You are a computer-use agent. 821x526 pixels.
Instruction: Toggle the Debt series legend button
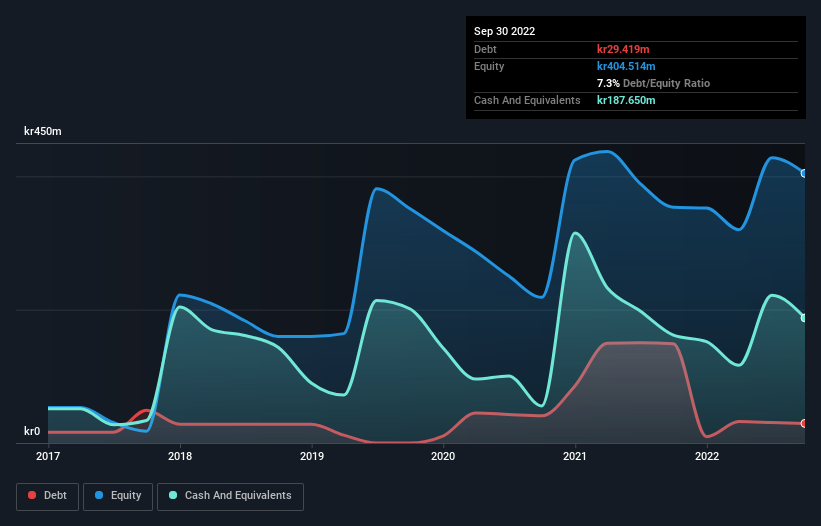(x=47, y=496)
